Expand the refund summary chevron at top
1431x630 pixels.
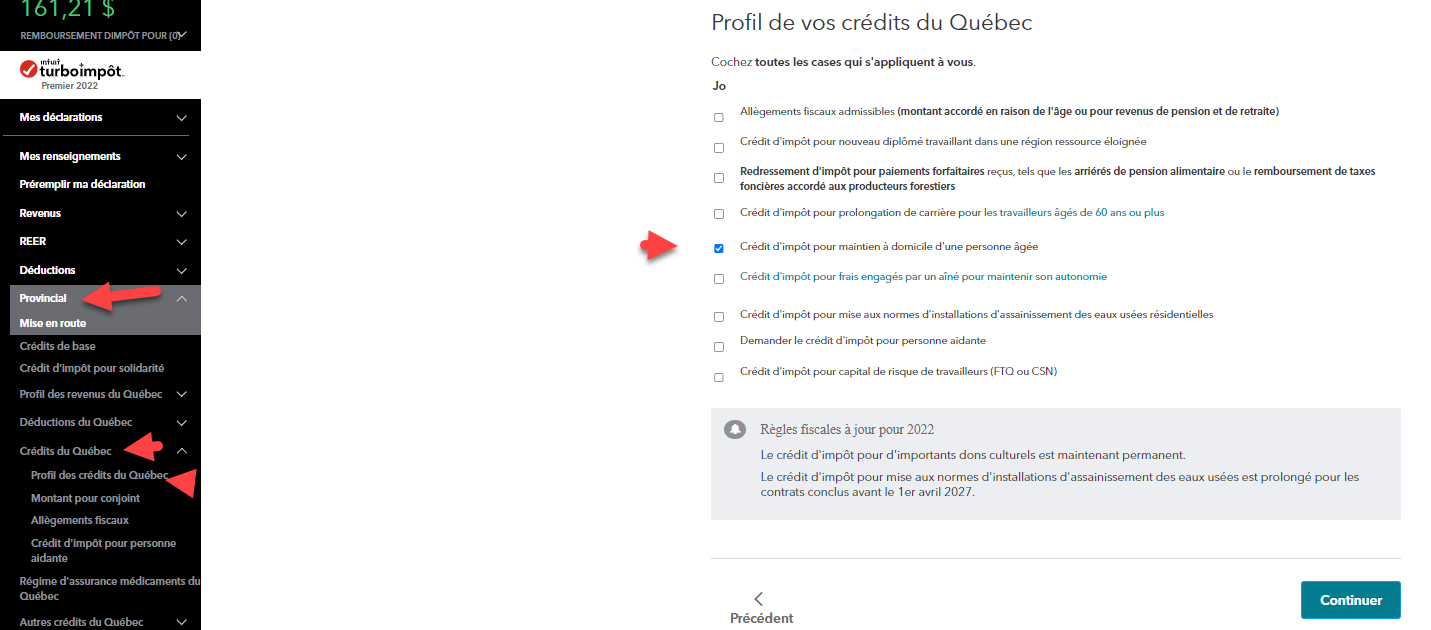(x=181, y=36)
